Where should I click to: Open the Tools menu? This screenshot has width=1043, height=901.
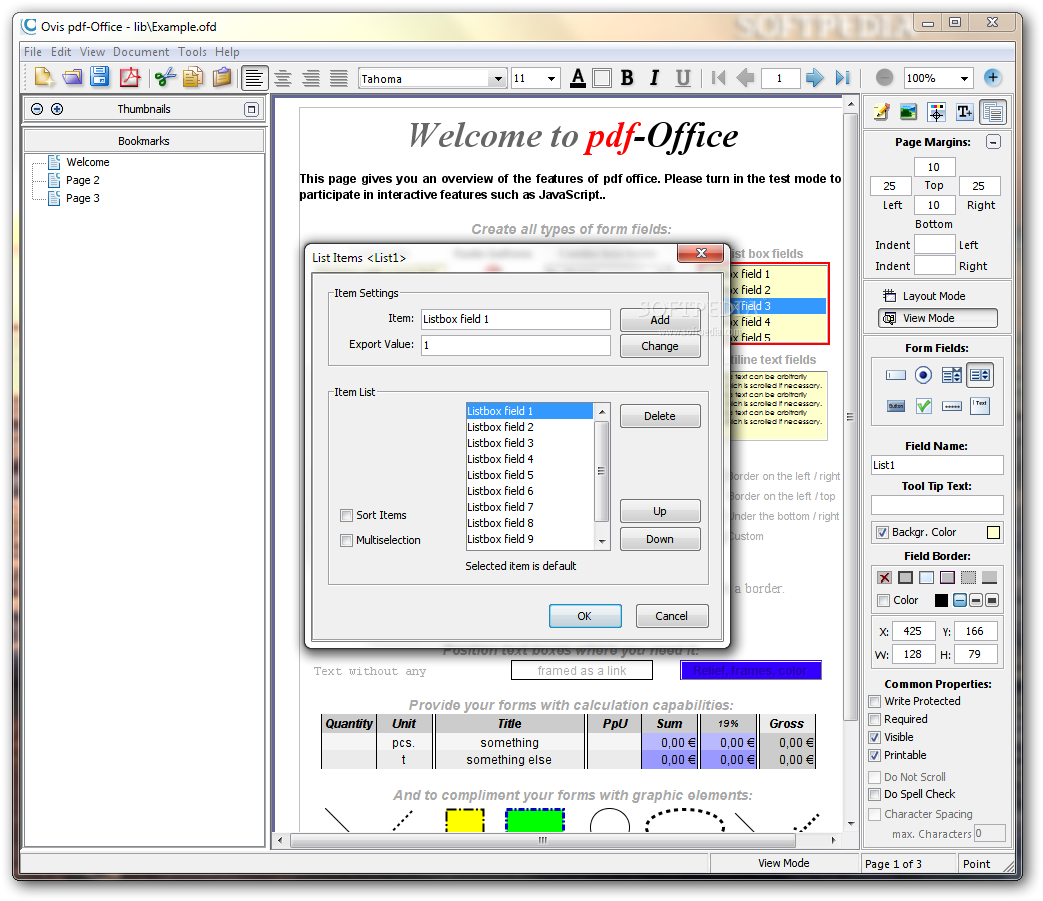coord(192,52)
